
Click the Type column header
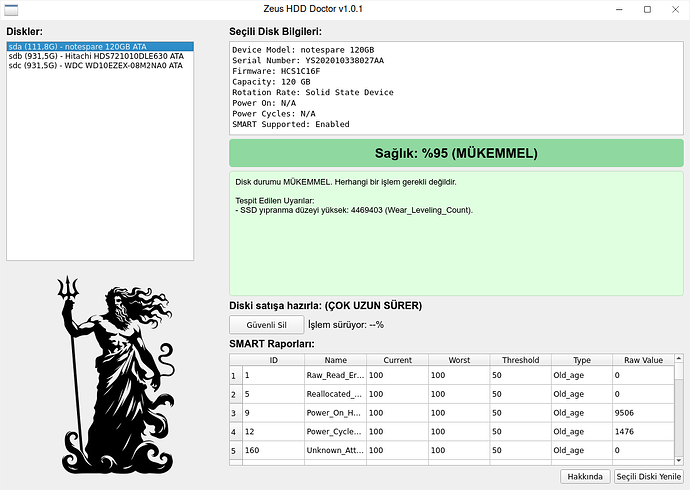point(582,360)
